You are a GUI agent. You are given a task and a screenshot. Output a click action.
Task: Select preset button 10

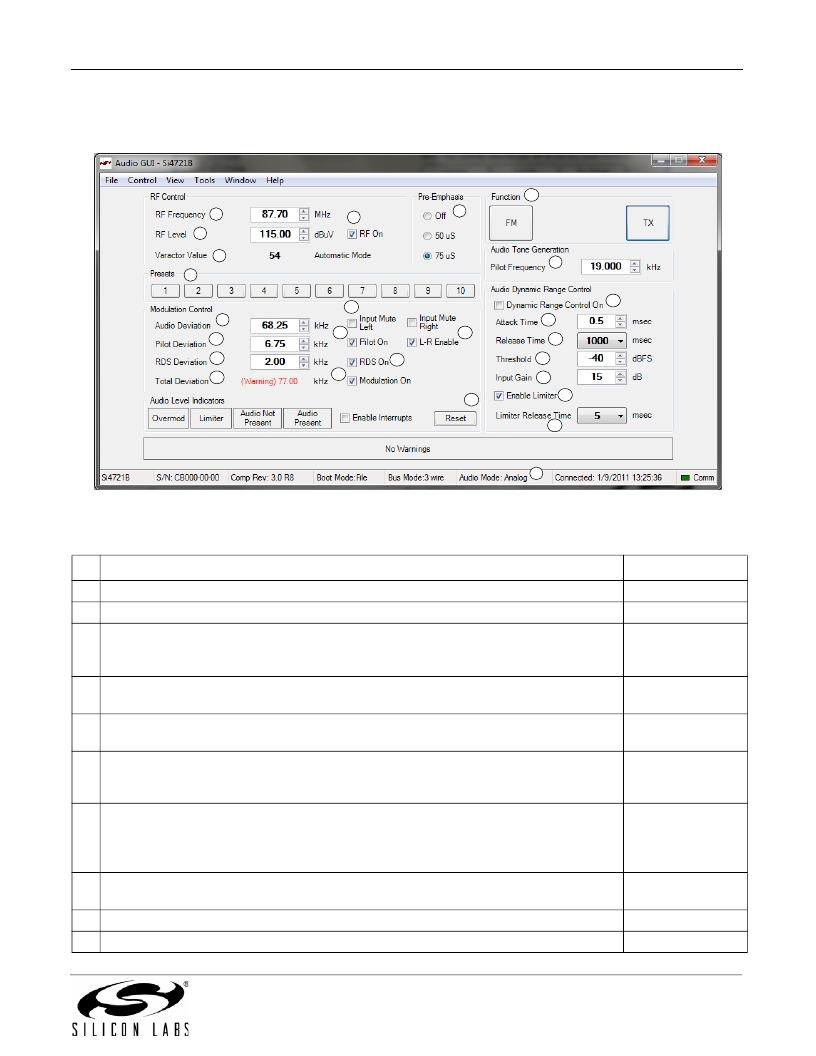[461, 291]
